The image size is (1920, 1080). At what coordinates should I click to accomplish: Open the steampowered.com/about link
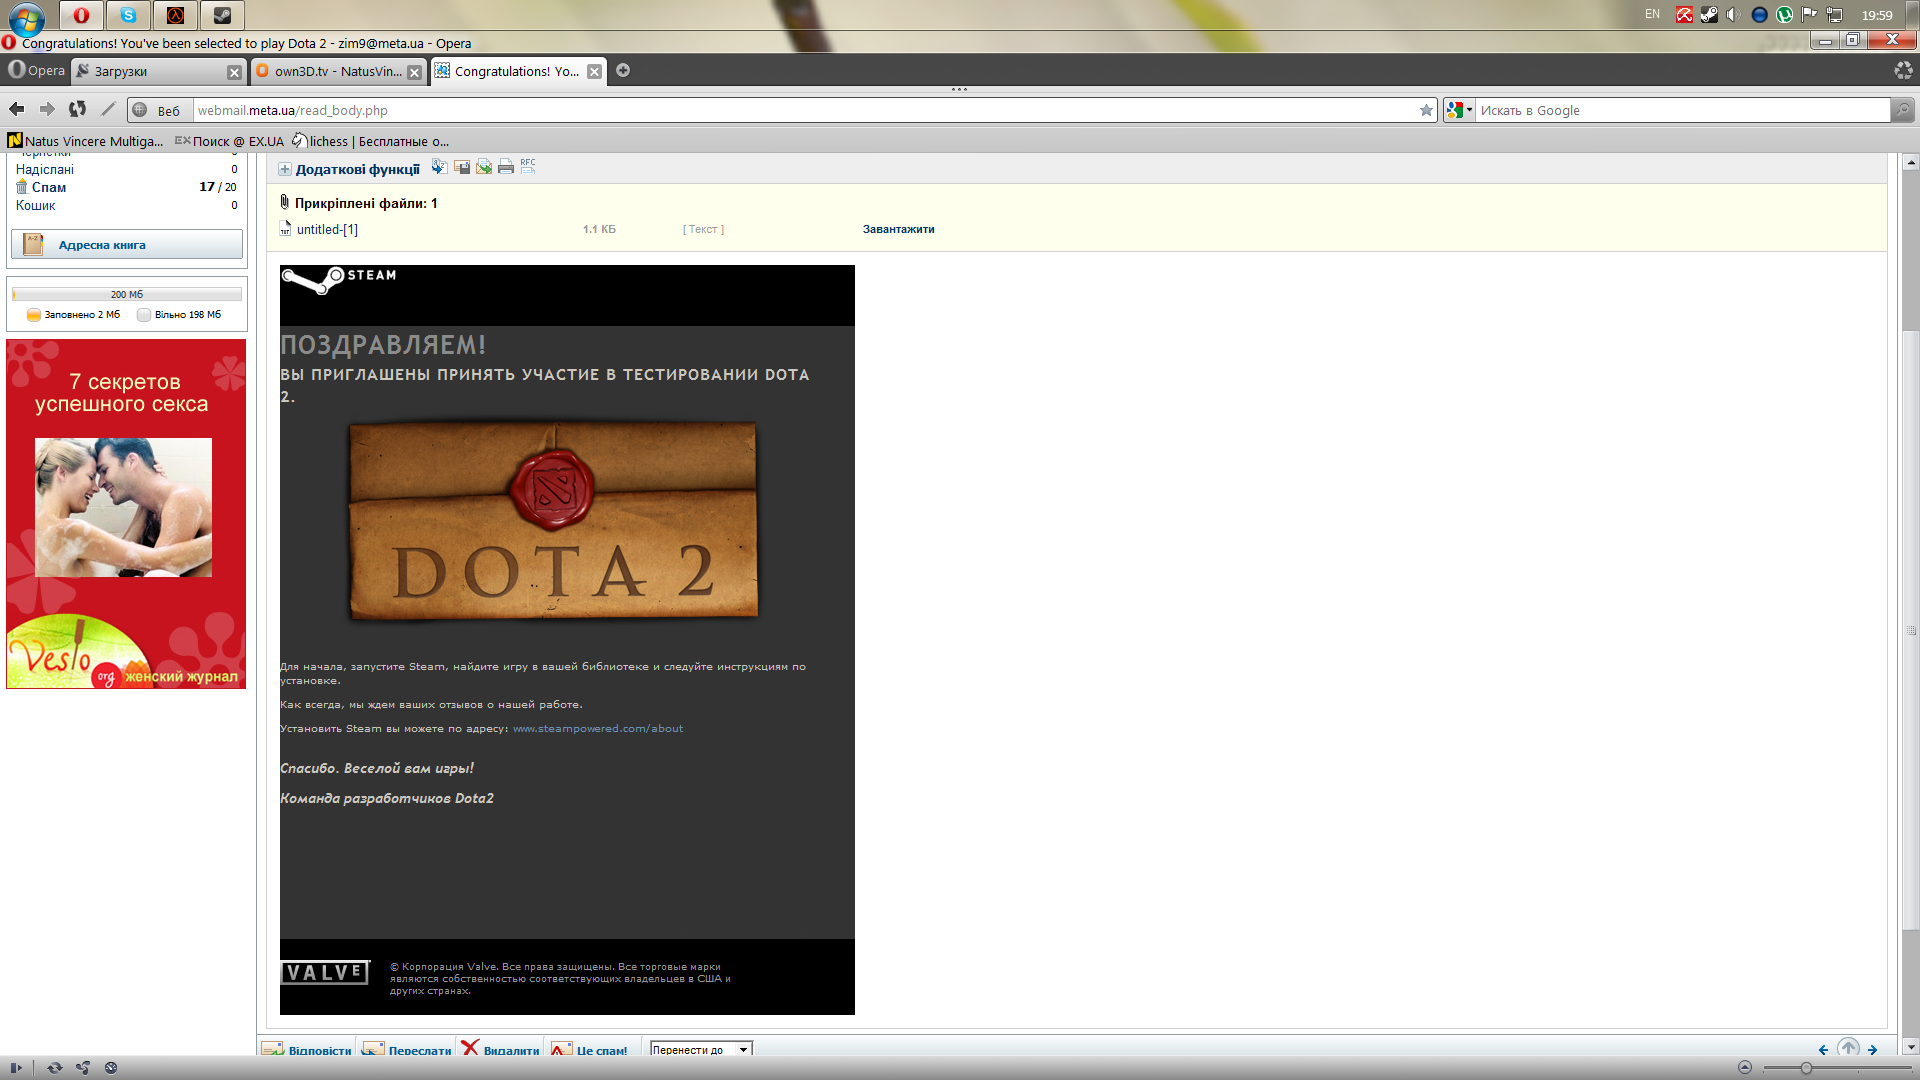(x=598, y=728)
